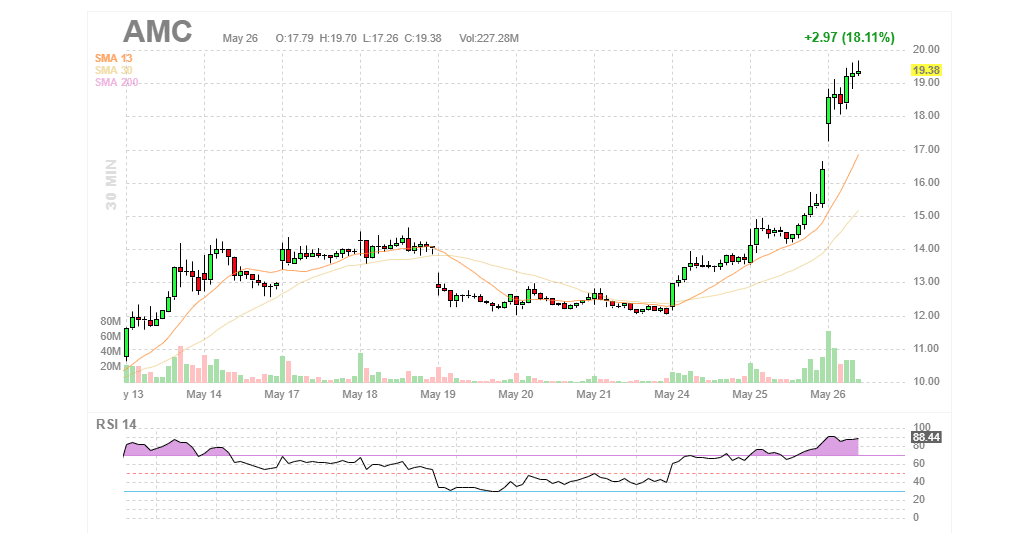This screenshot has height=533, width=1019.
Task: Click the 60M volume axis label
Action: tap(110, 337)
